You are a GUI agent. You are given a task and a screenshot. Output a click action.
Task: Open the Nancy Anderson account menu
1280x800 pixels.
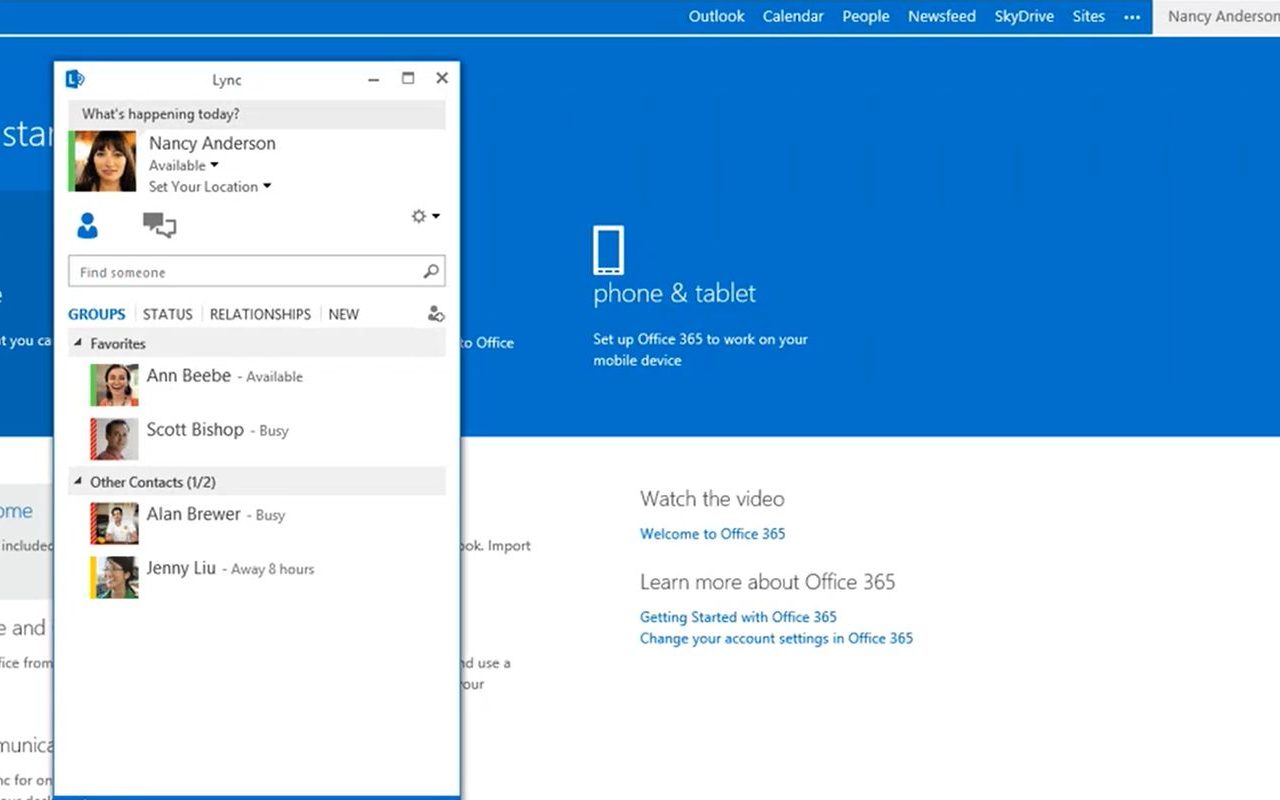[1216, 17]
